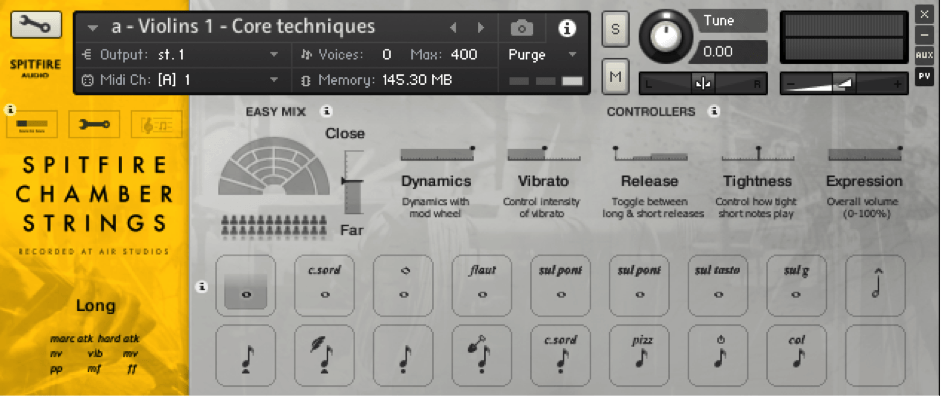Viewport: 941px width, 396px height.
Task: Select the sul g articulation
Action: (797, 286)
